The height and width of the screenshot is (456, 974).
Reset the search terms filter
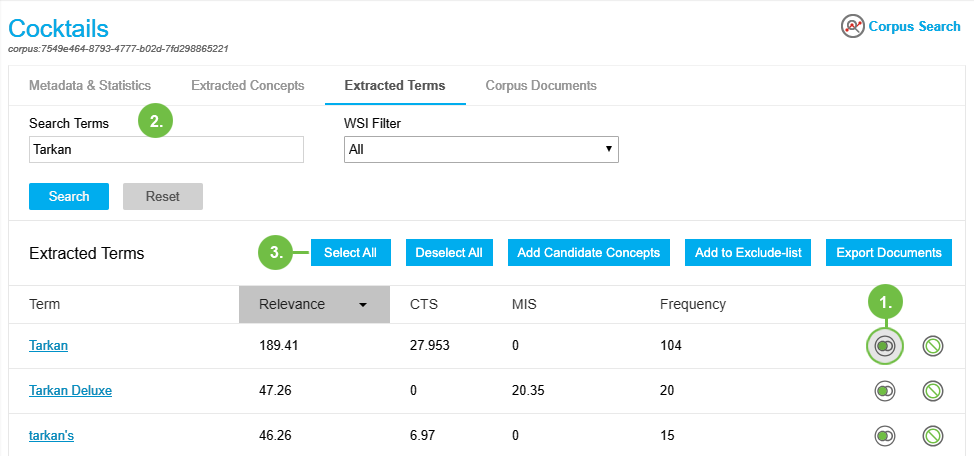[x=162, y=196]
